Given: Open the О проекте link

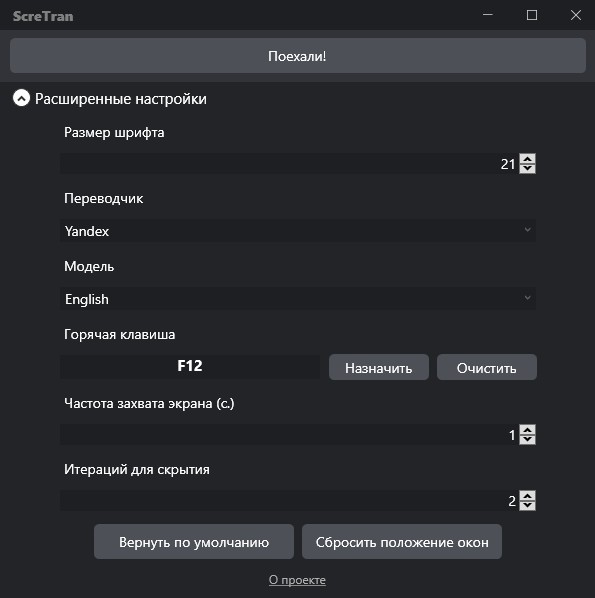Looking at the screenshot, I should 297,580.
